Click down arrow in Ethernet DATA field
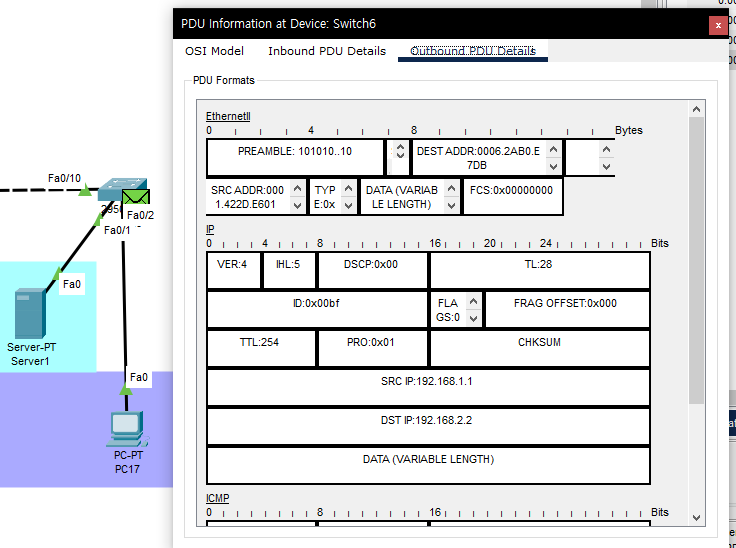The image size is (736, 548). coord(451,205)
